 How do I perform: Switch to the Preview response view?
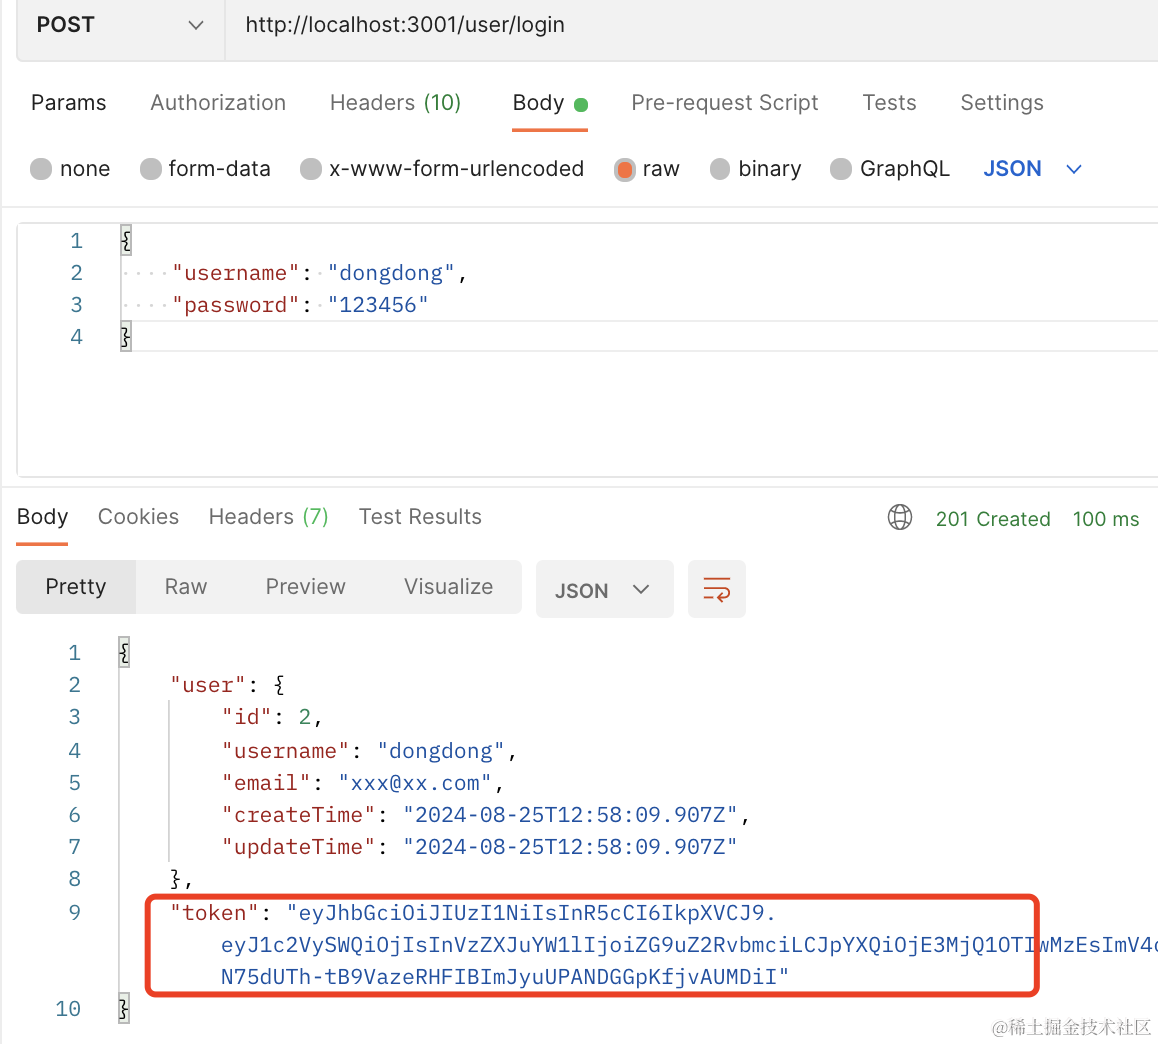[x=305, y=587]
